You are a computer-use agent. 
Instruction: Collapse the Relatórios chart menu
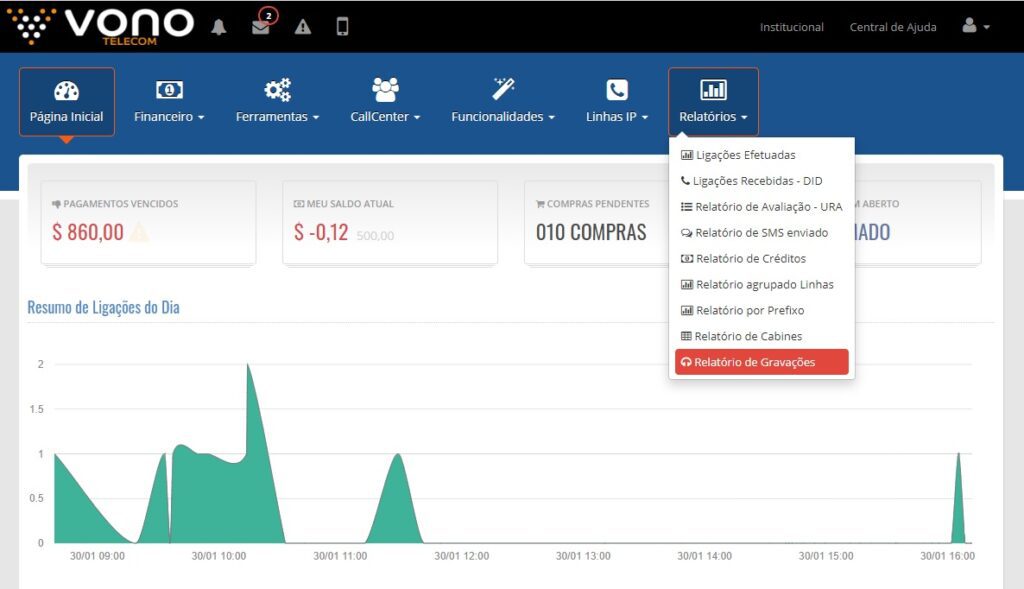pyautogui.click(x=713, y=102)
